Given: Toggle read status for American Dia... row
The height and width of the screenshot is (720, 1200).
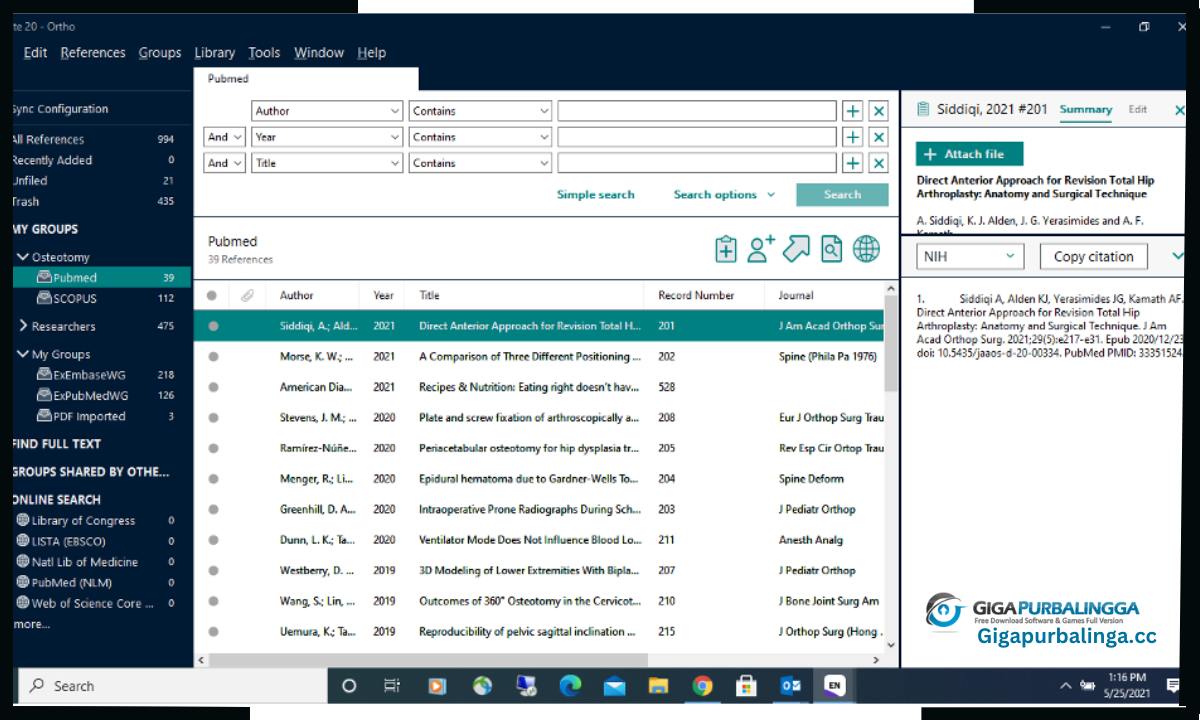Looking at the screenshot, I should [x=213, y=387].
